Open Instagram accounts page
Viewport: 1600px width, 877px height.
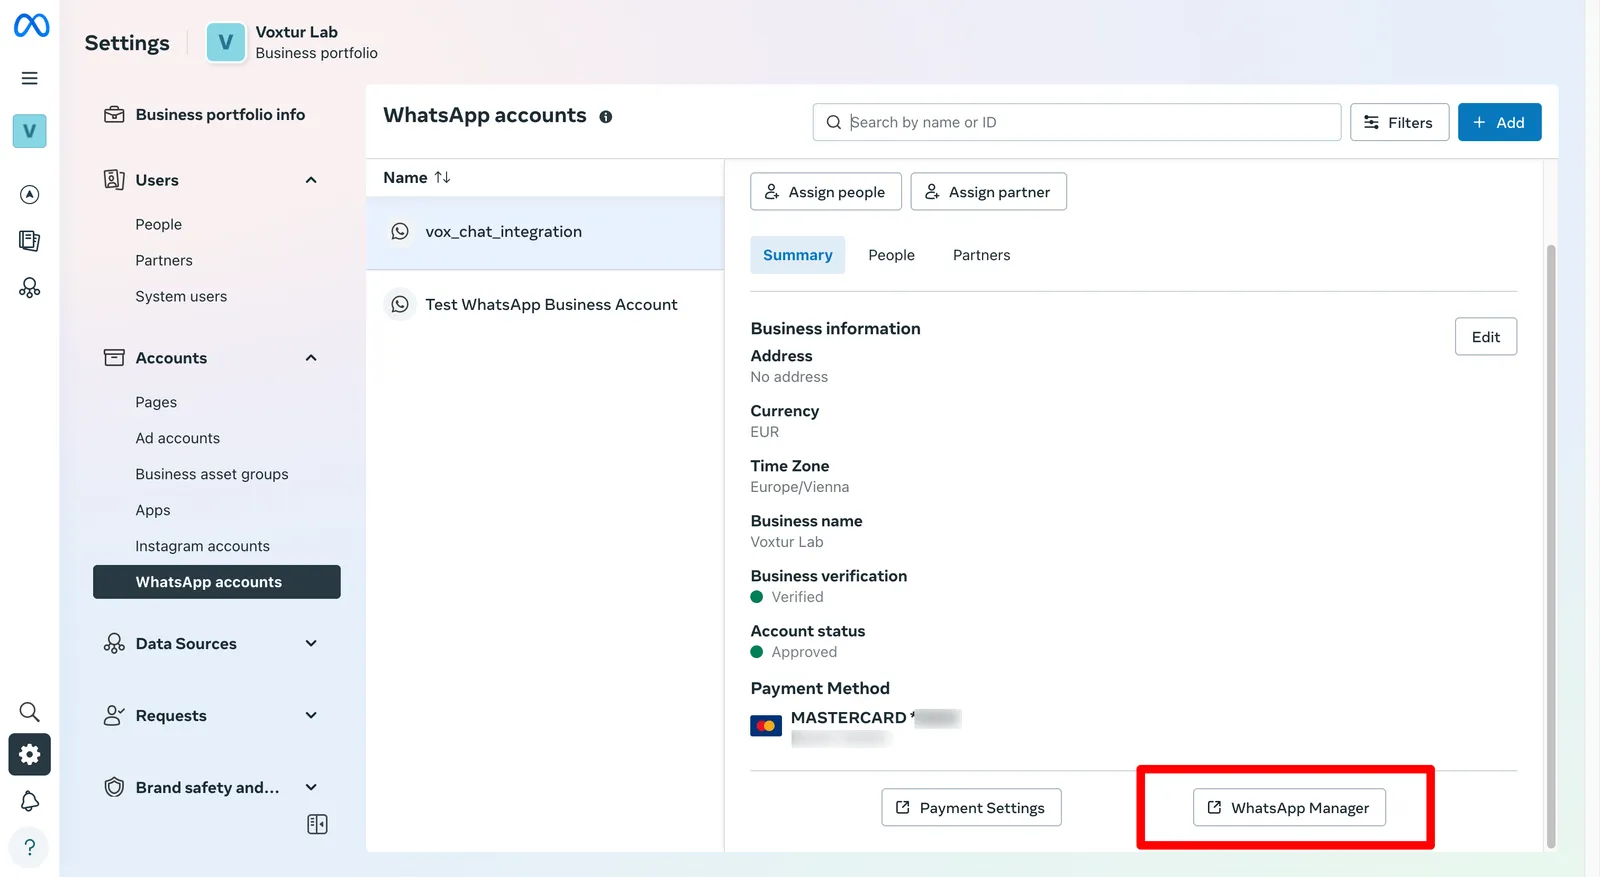203,547
